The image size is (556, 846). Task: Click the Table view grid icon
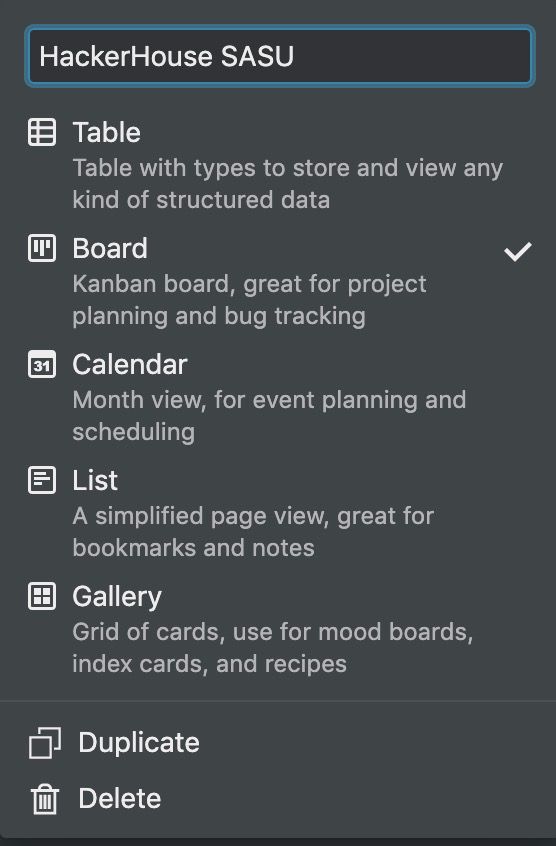[42, 132]
